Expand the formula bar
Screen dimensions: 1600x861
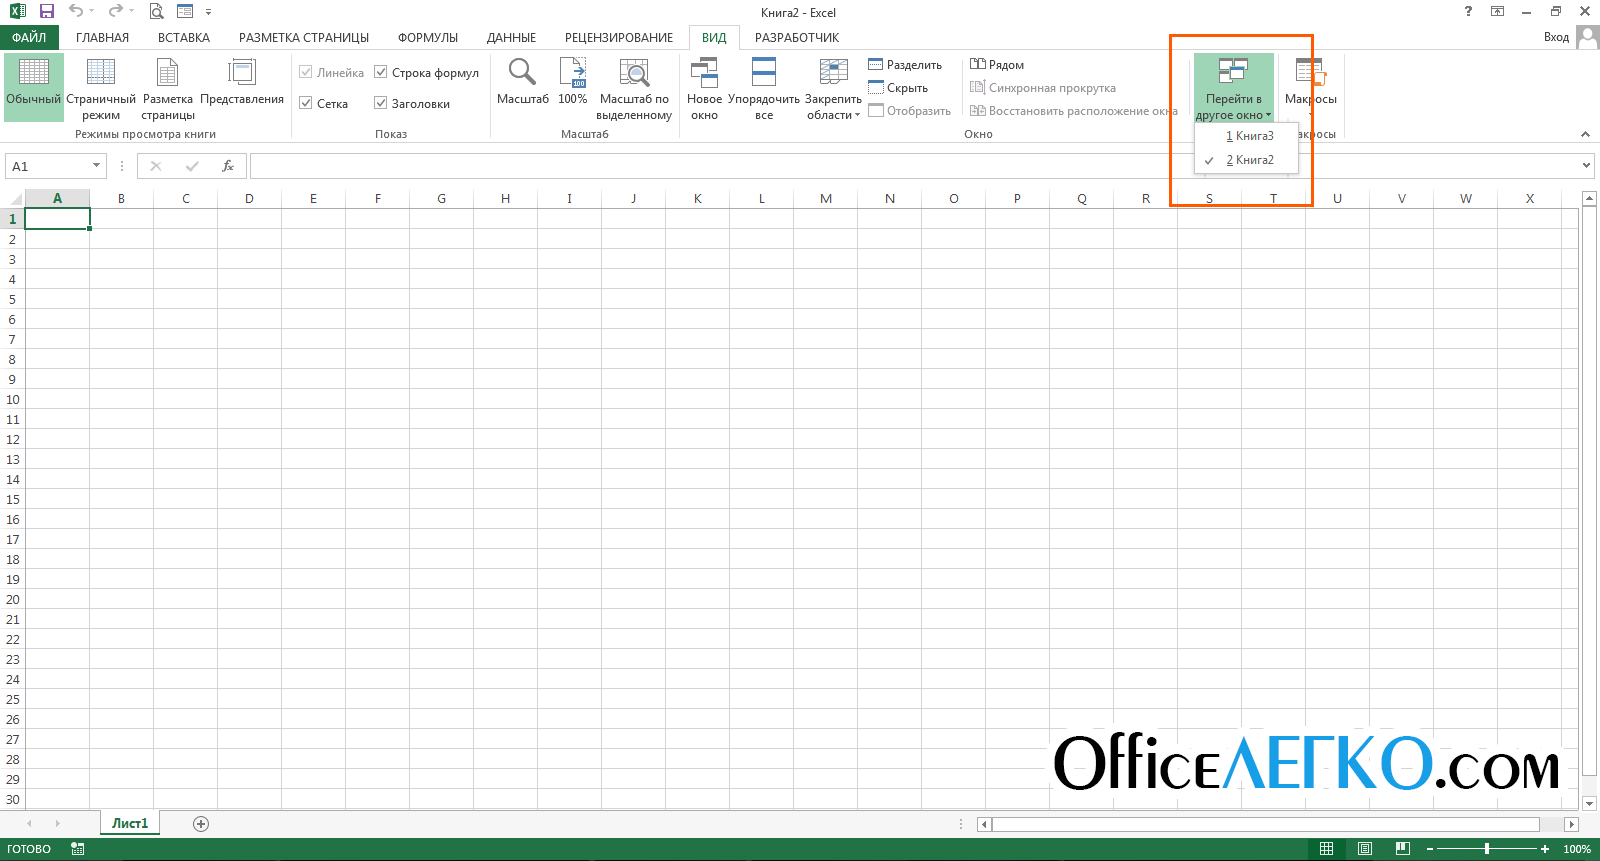coord(1586,166)
